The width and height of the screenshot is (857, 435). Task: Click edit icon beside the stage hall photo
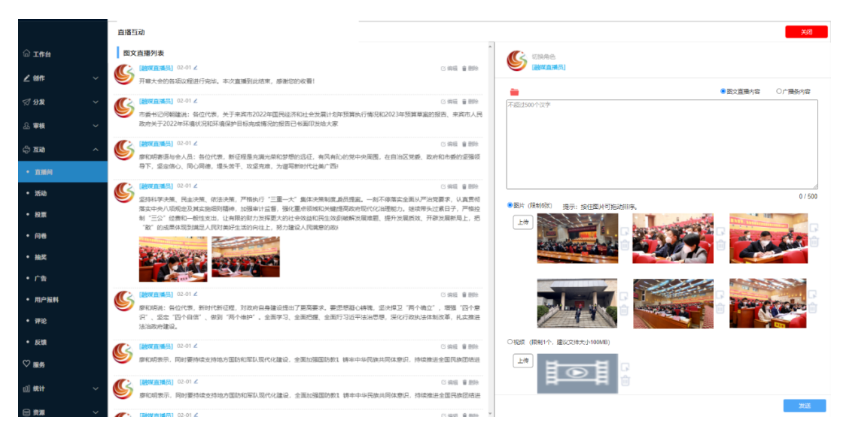(625, 232)
